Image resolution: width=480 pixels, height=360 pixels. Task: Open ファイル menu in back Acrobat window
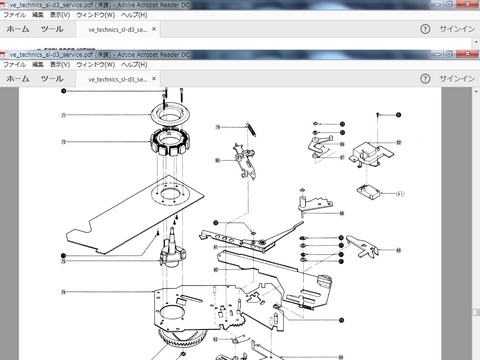(14, 15)
